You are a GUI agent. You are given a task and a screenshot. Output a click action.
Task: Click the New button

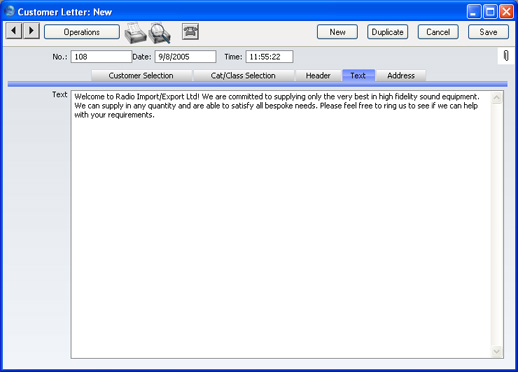tap(337, 32)
